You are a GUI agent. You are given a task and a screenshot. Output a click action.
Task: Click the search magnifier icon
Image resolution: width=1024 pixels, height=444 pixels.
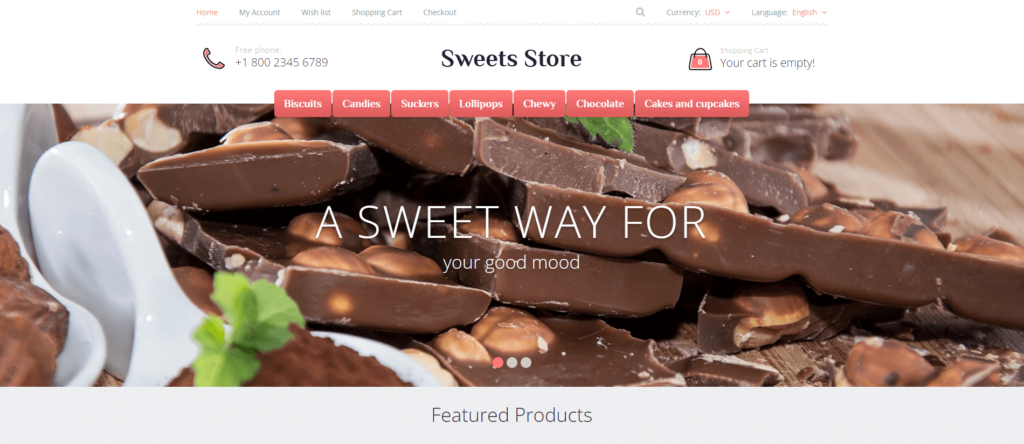[640, 12]
